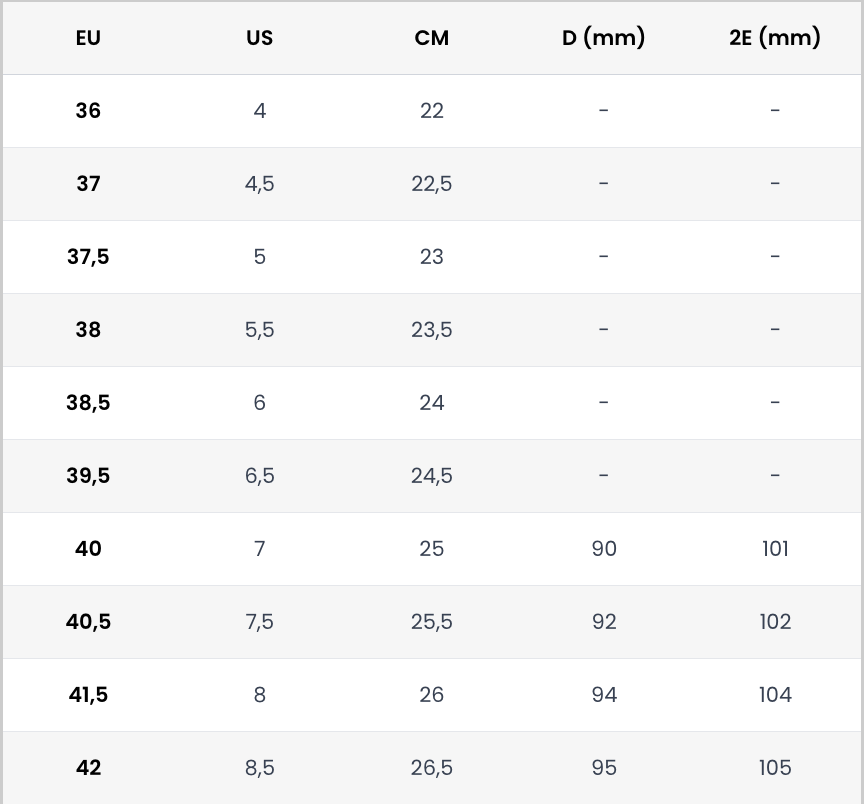
Task: Click the 26,5 CM value
Action: pos(432,768)
